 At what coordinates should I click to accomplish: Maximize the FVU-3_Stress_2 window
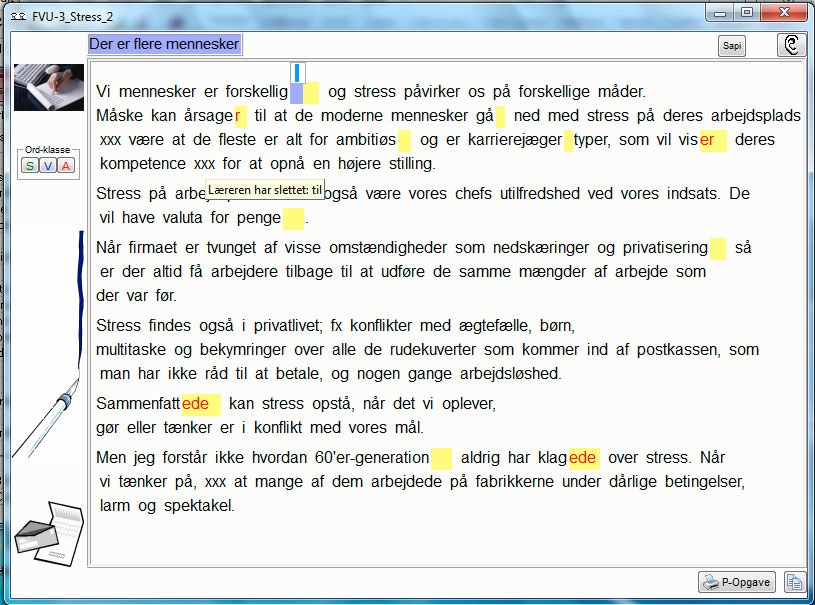[747, 13]
